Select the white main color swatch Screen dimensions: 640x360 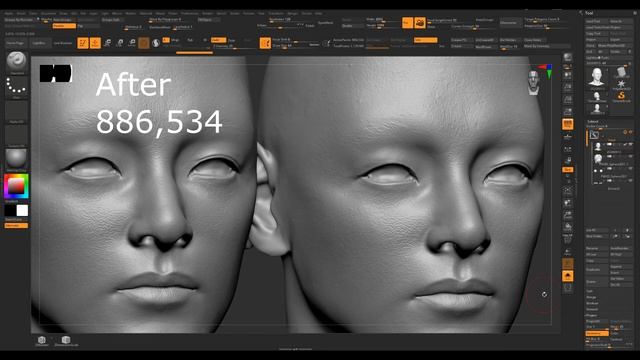point(22,211)
